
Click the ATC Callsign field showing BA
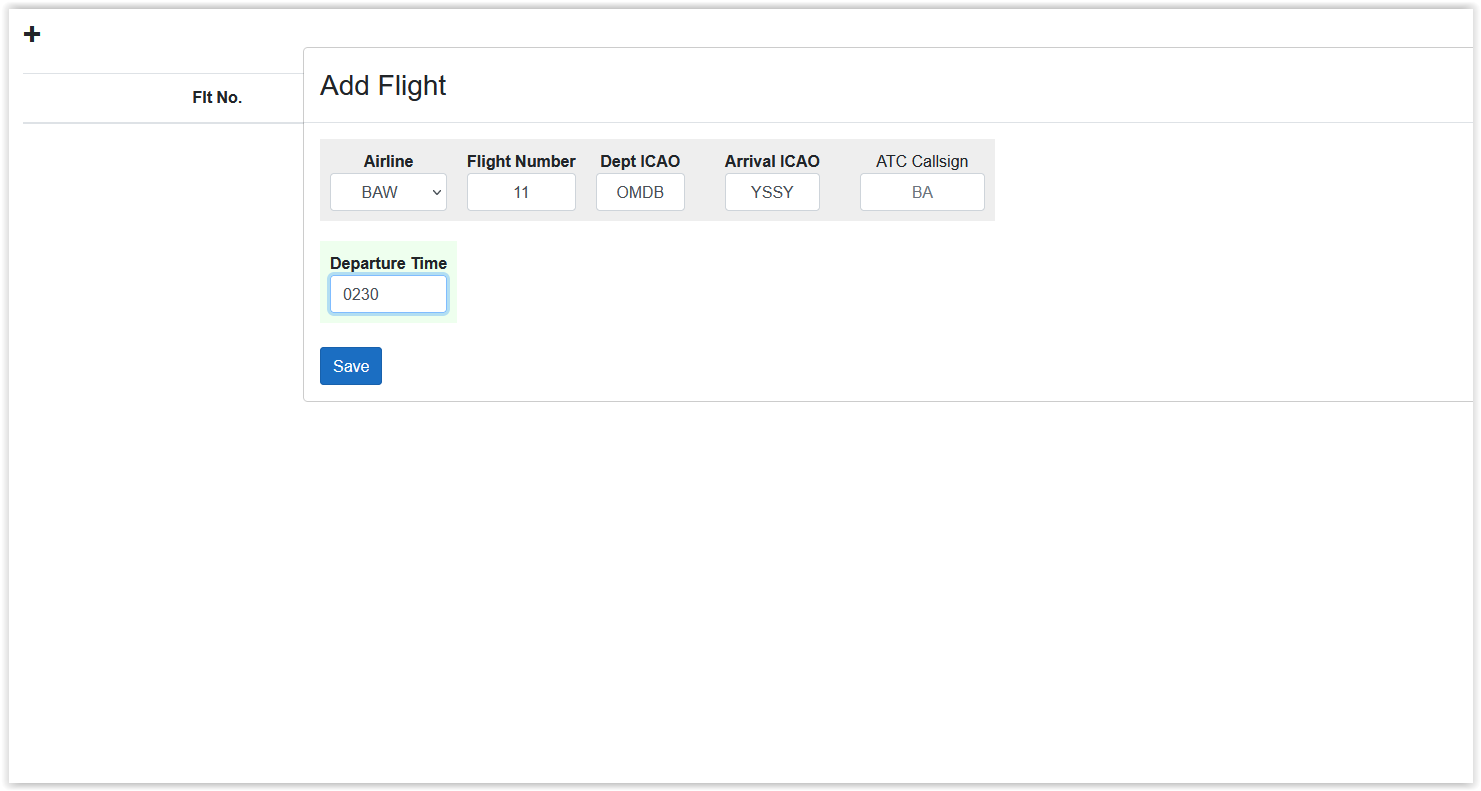coord(922,192)
